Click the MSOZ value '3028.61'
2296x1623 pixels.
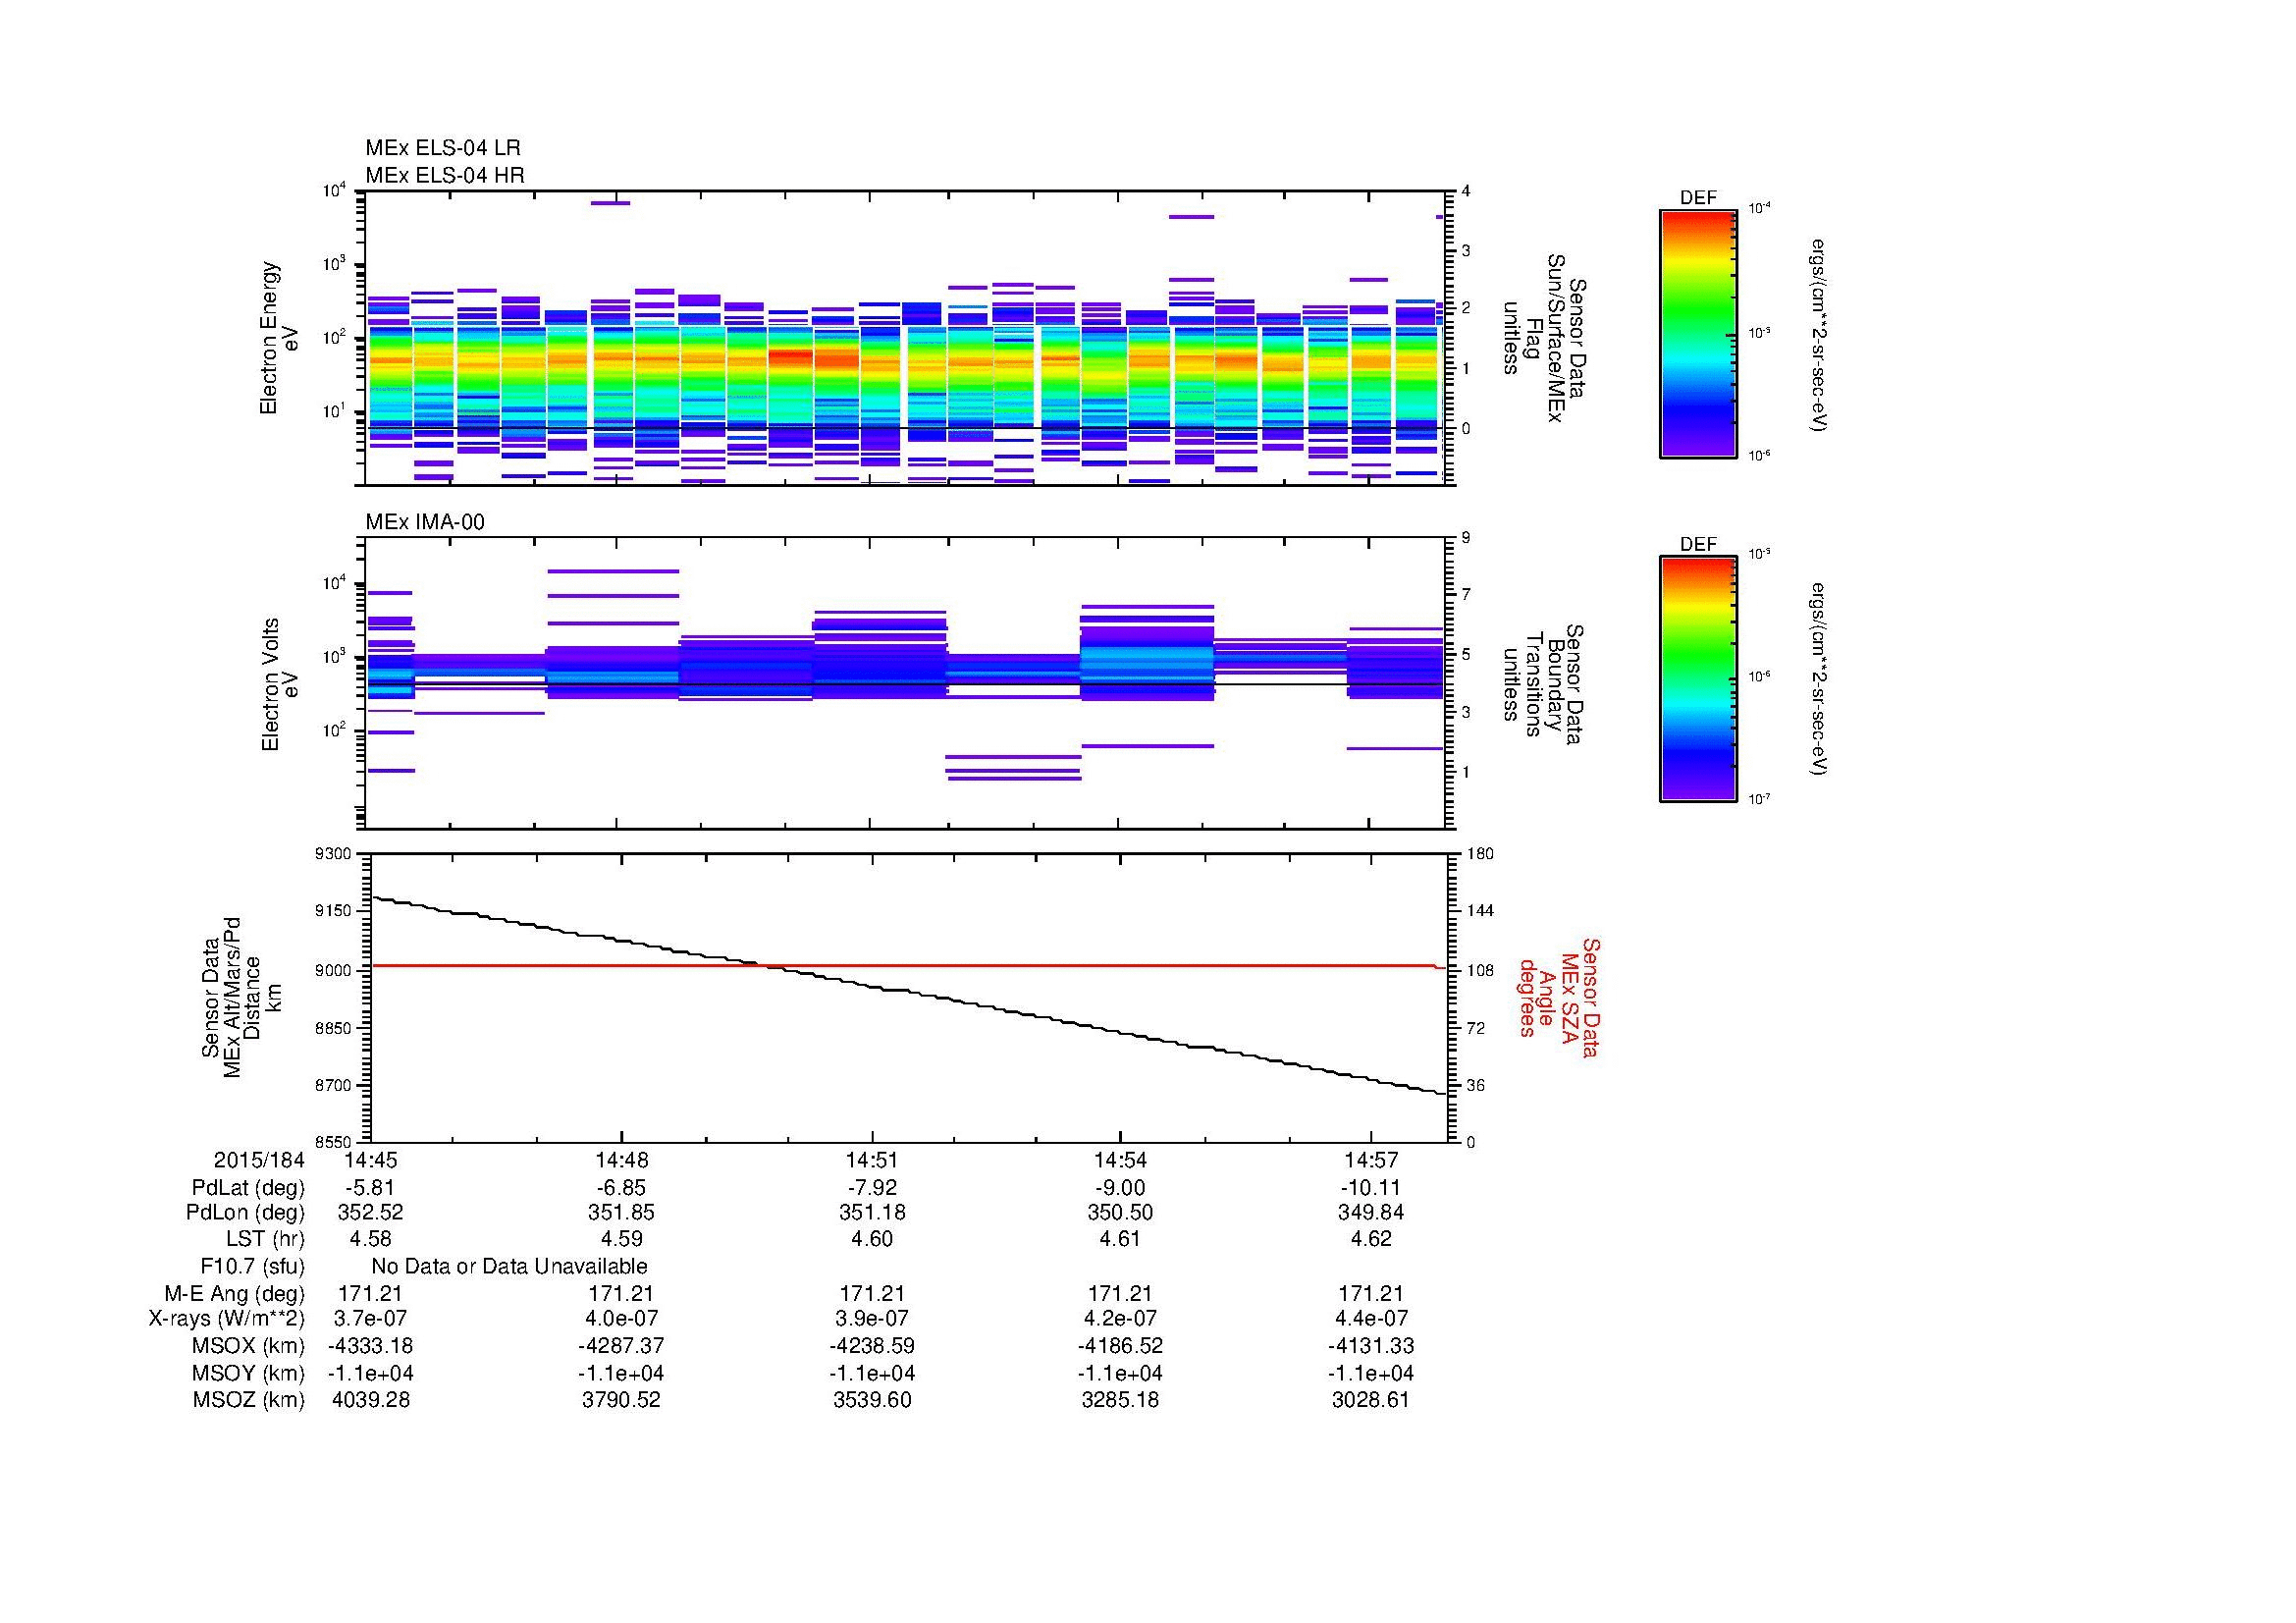1370,1400
